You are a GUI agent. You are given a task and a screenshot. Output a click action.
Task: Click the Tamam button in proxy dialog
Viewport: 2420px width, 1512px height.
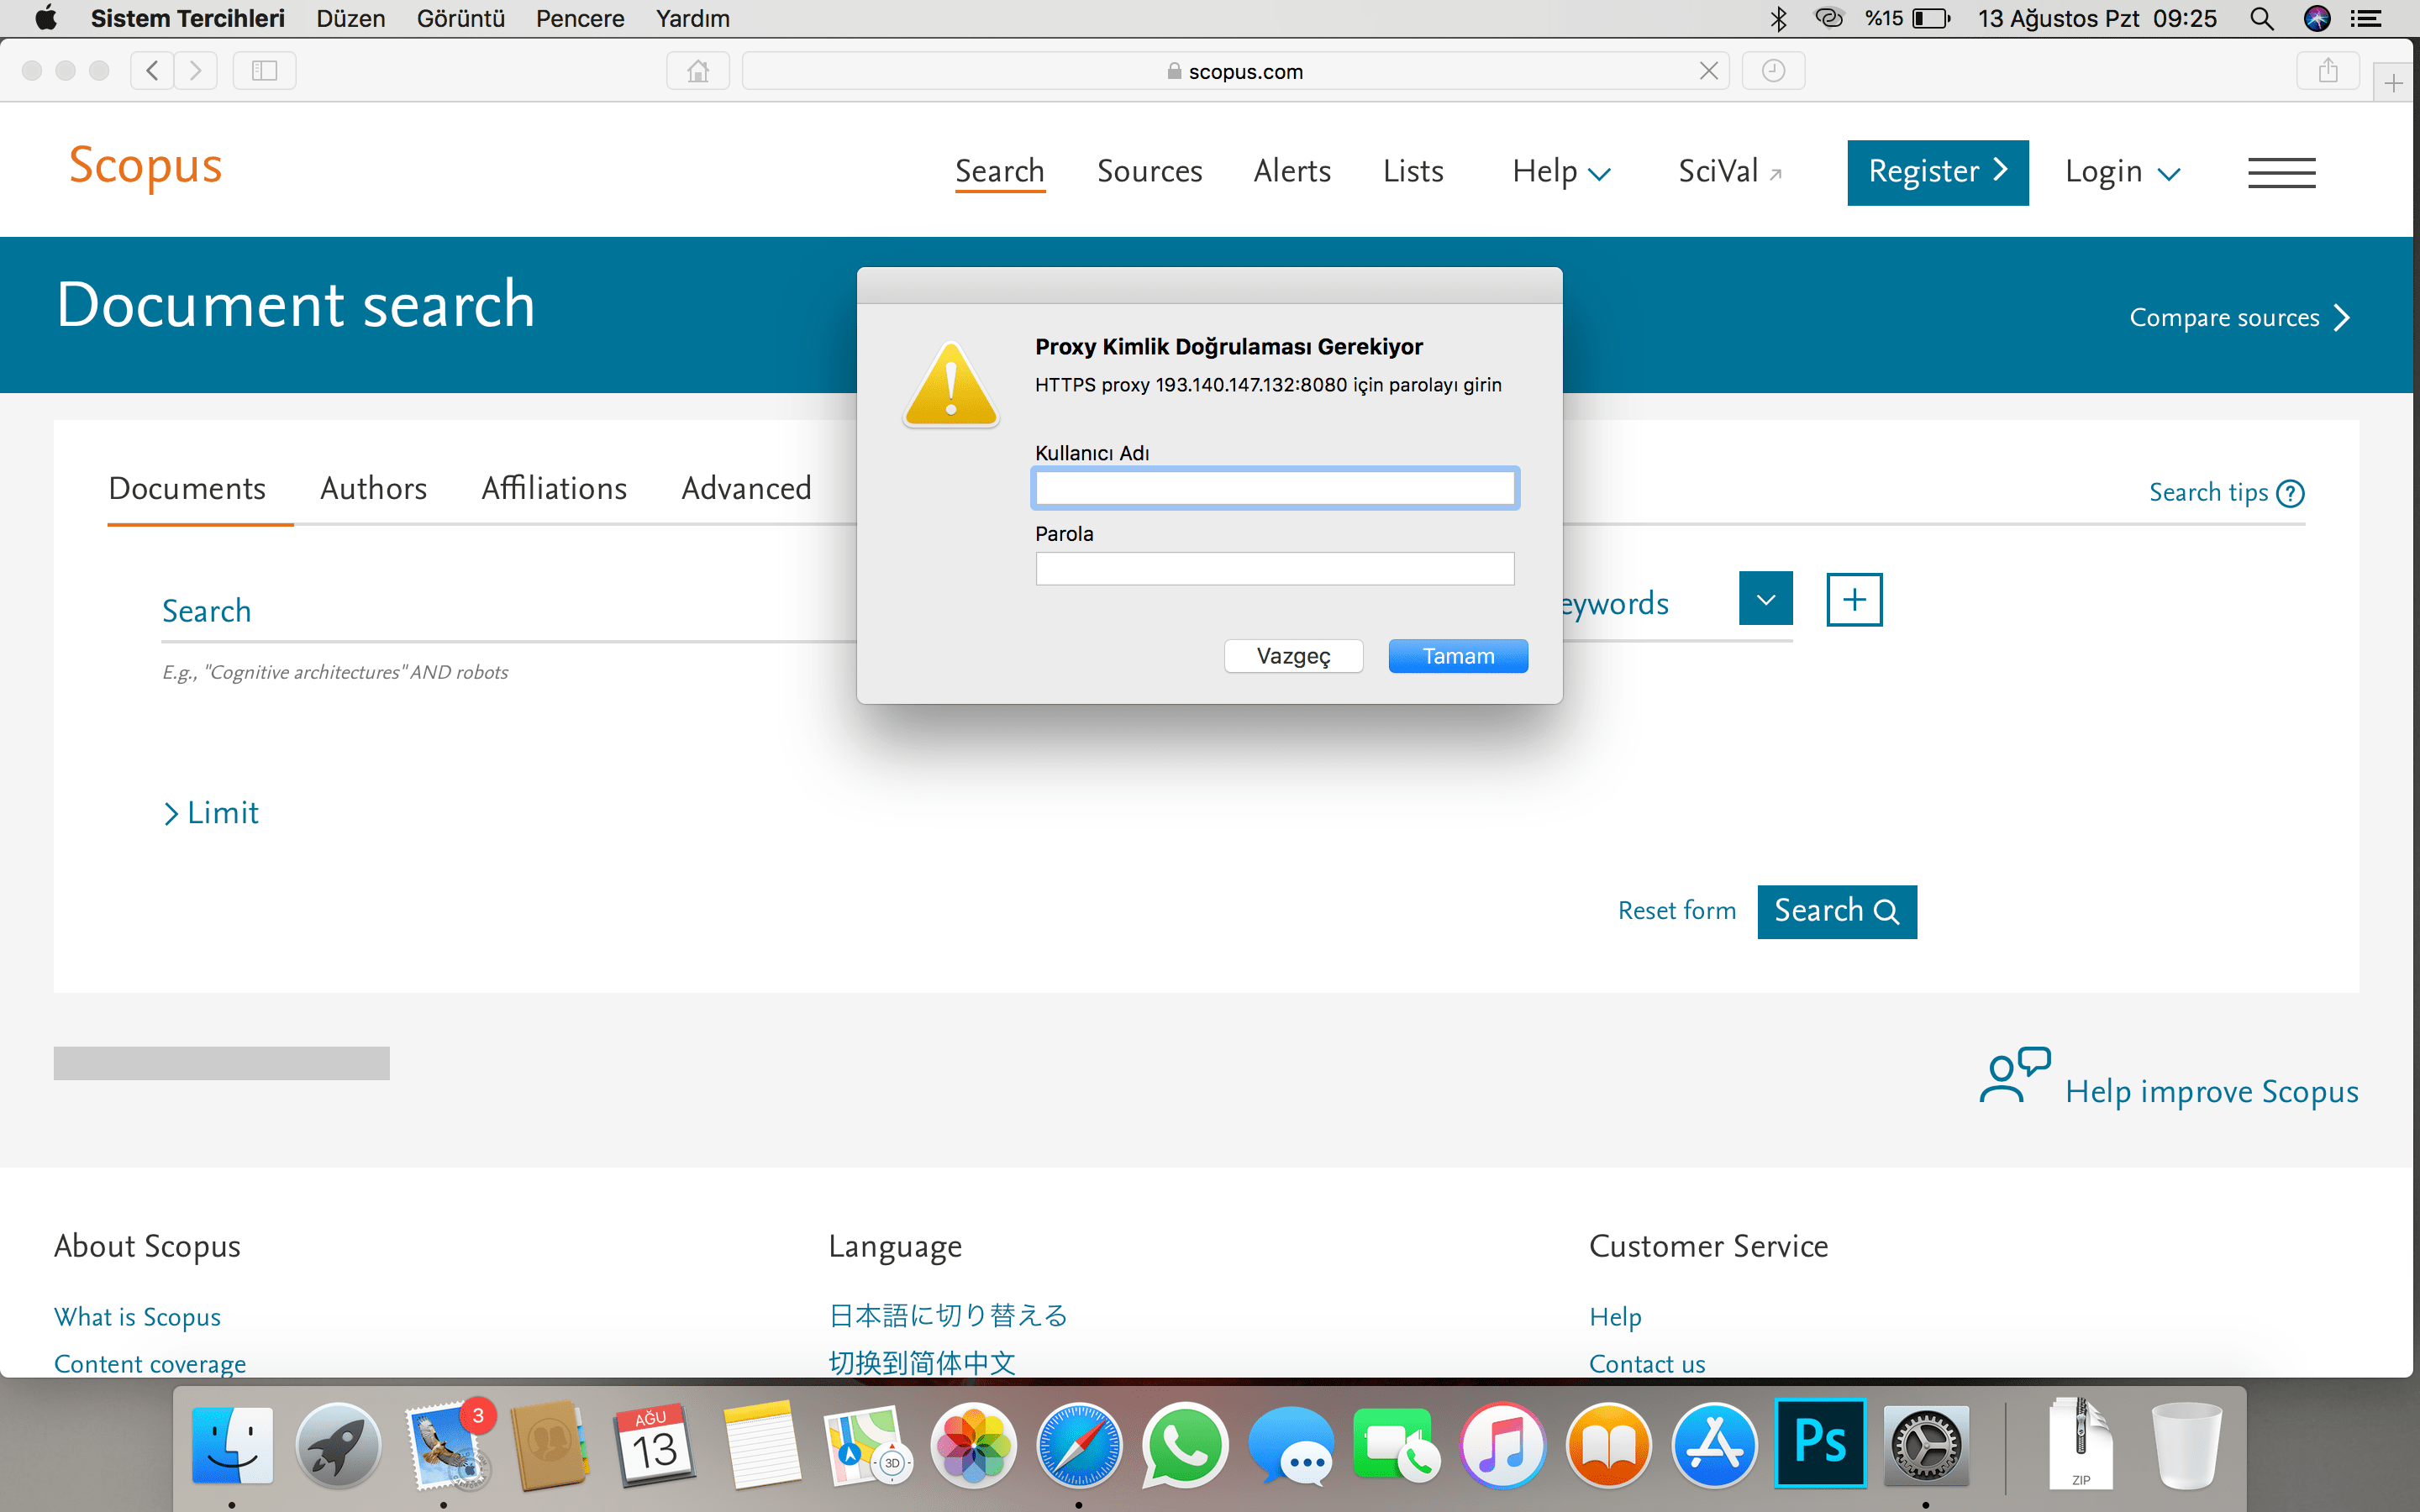1457,656
